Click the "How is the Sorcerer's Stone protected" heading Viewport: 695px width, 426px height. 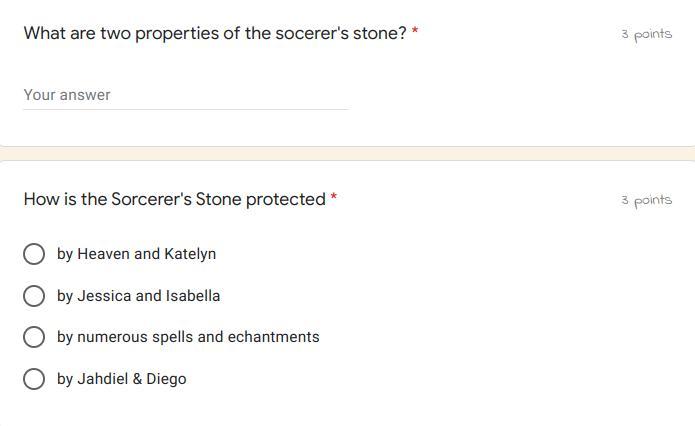pyautogui.click(x=174, y=199)
